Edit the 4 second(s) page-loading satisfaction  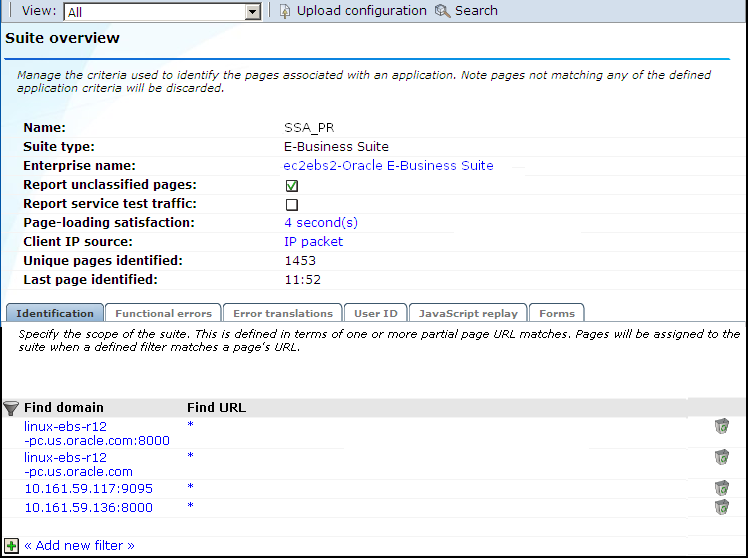click(320, 223)
